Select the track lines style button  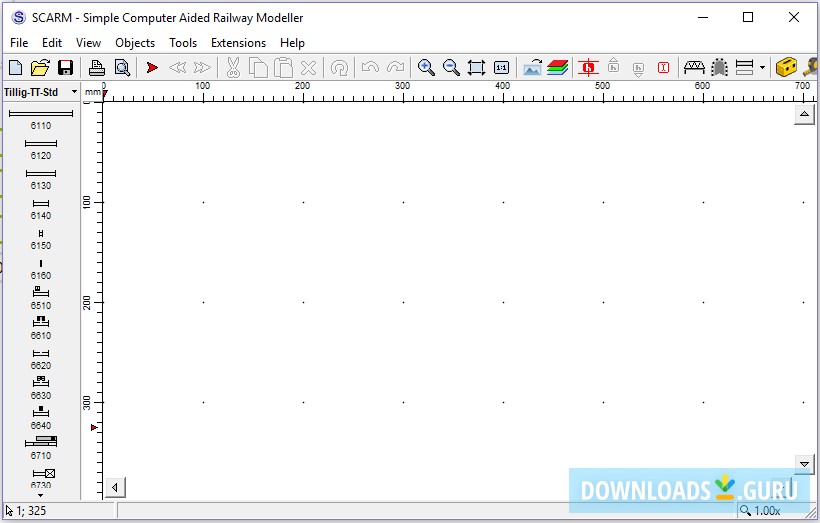tap(744, 67)
